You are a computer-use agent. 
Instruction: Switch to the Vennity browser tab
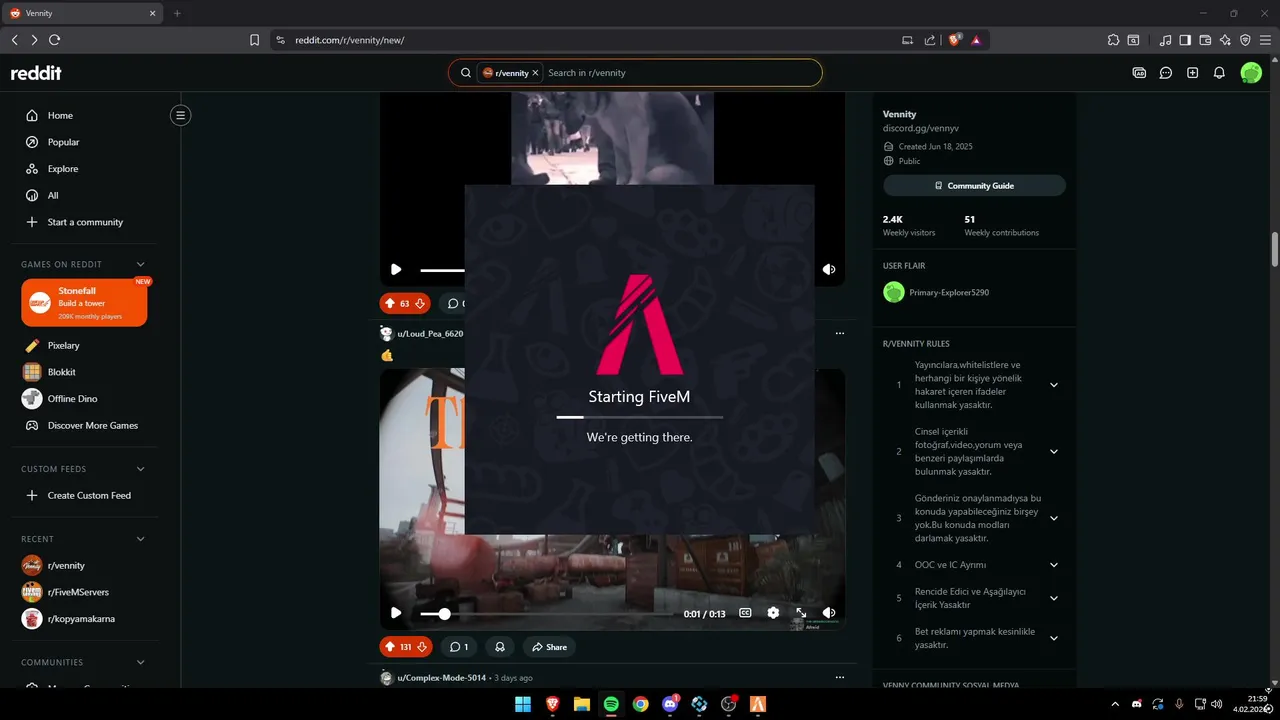[x=82, y=13]
